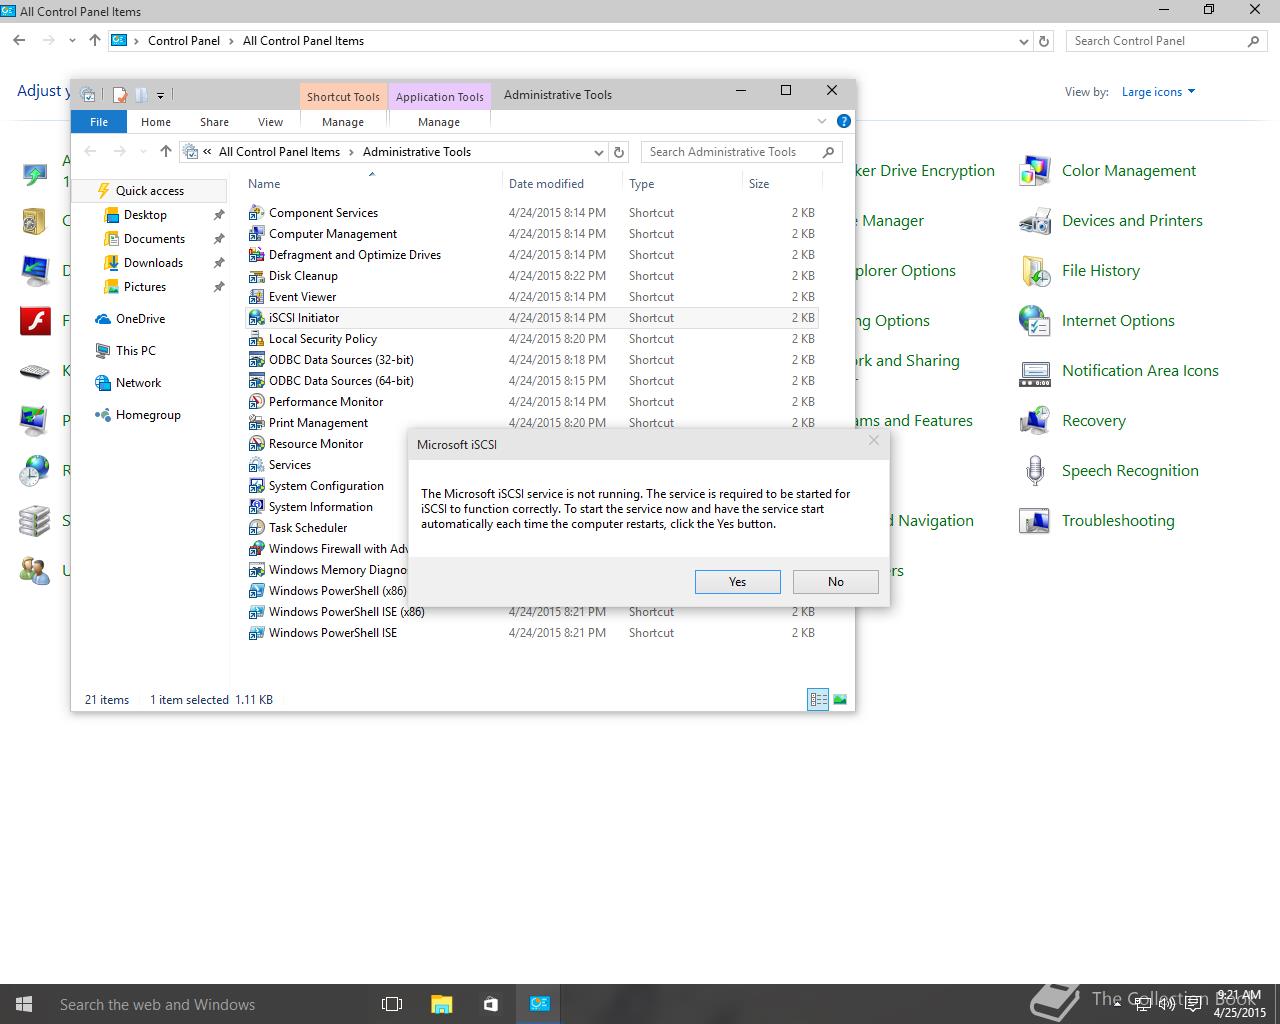Screen dimensions: 1280x1024
Task: Click the Task Scheduler icon
Action: pos(256,528)
